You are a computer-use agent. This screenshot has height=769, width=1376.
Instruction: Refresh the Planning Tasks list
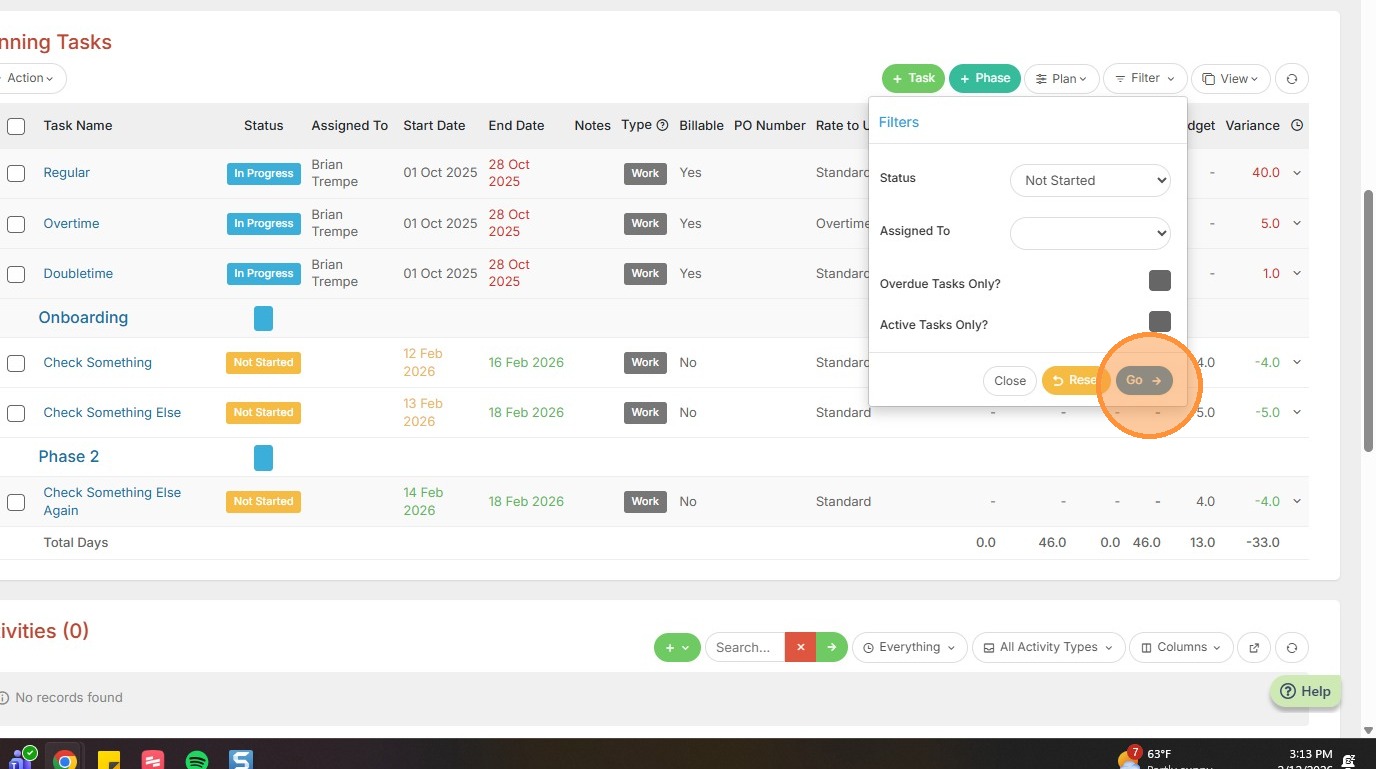[x=1292, y=78]
